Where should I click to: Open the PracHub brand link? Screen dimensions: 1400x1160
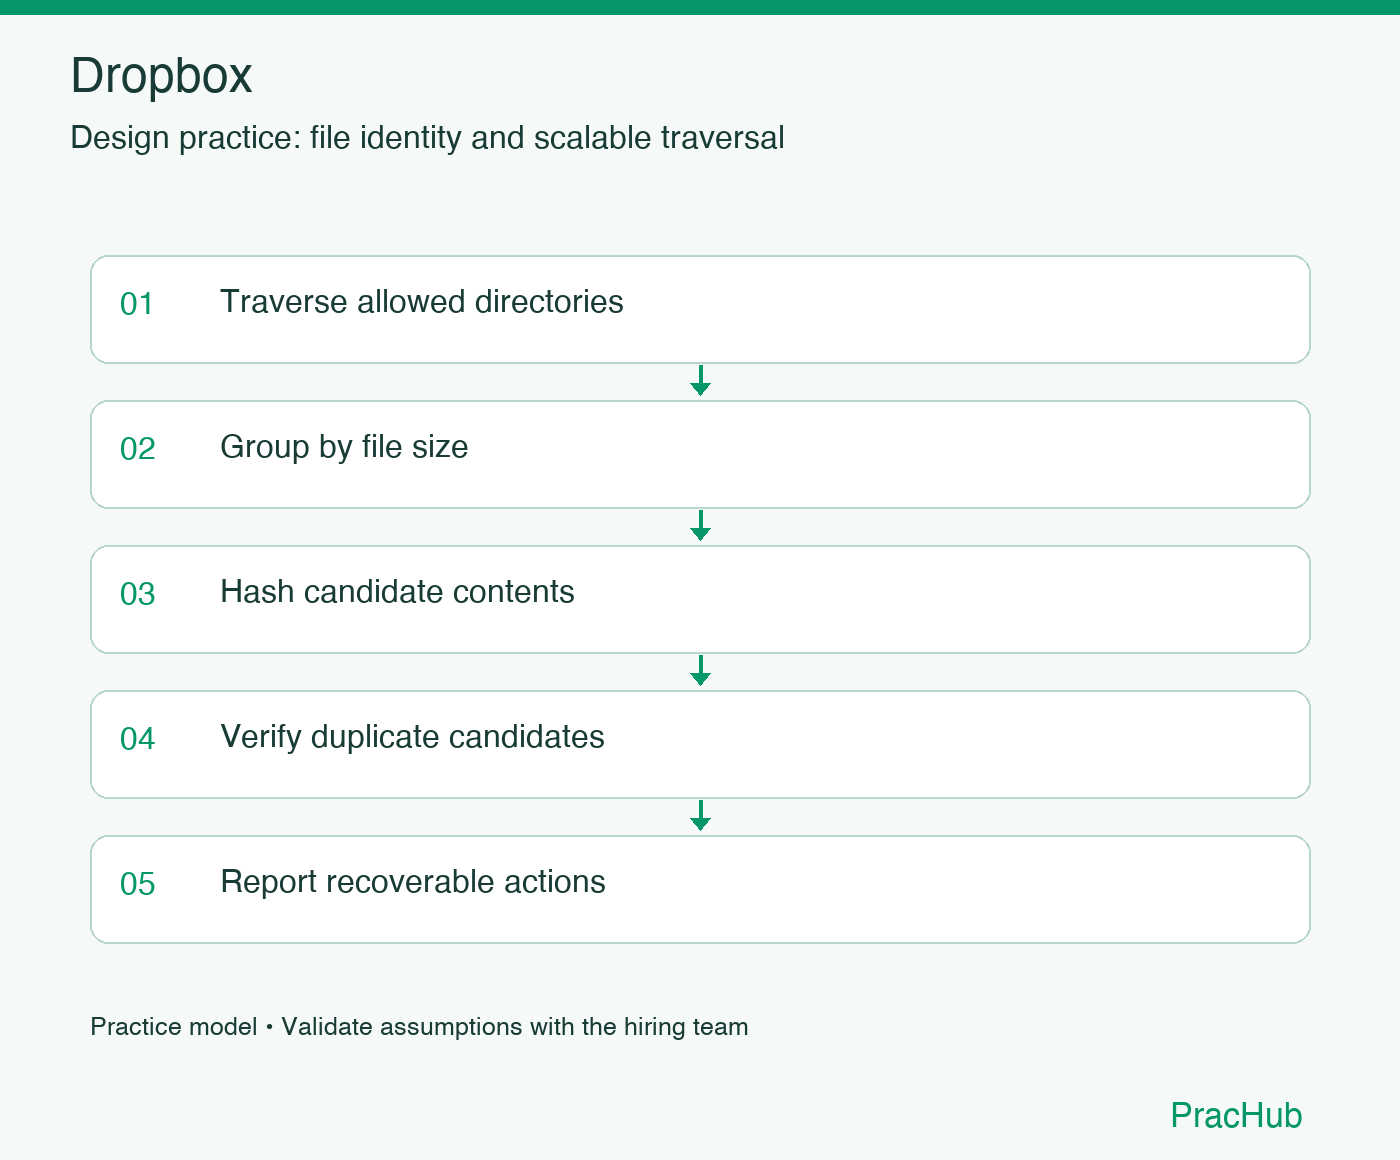coord(1236,1115)
